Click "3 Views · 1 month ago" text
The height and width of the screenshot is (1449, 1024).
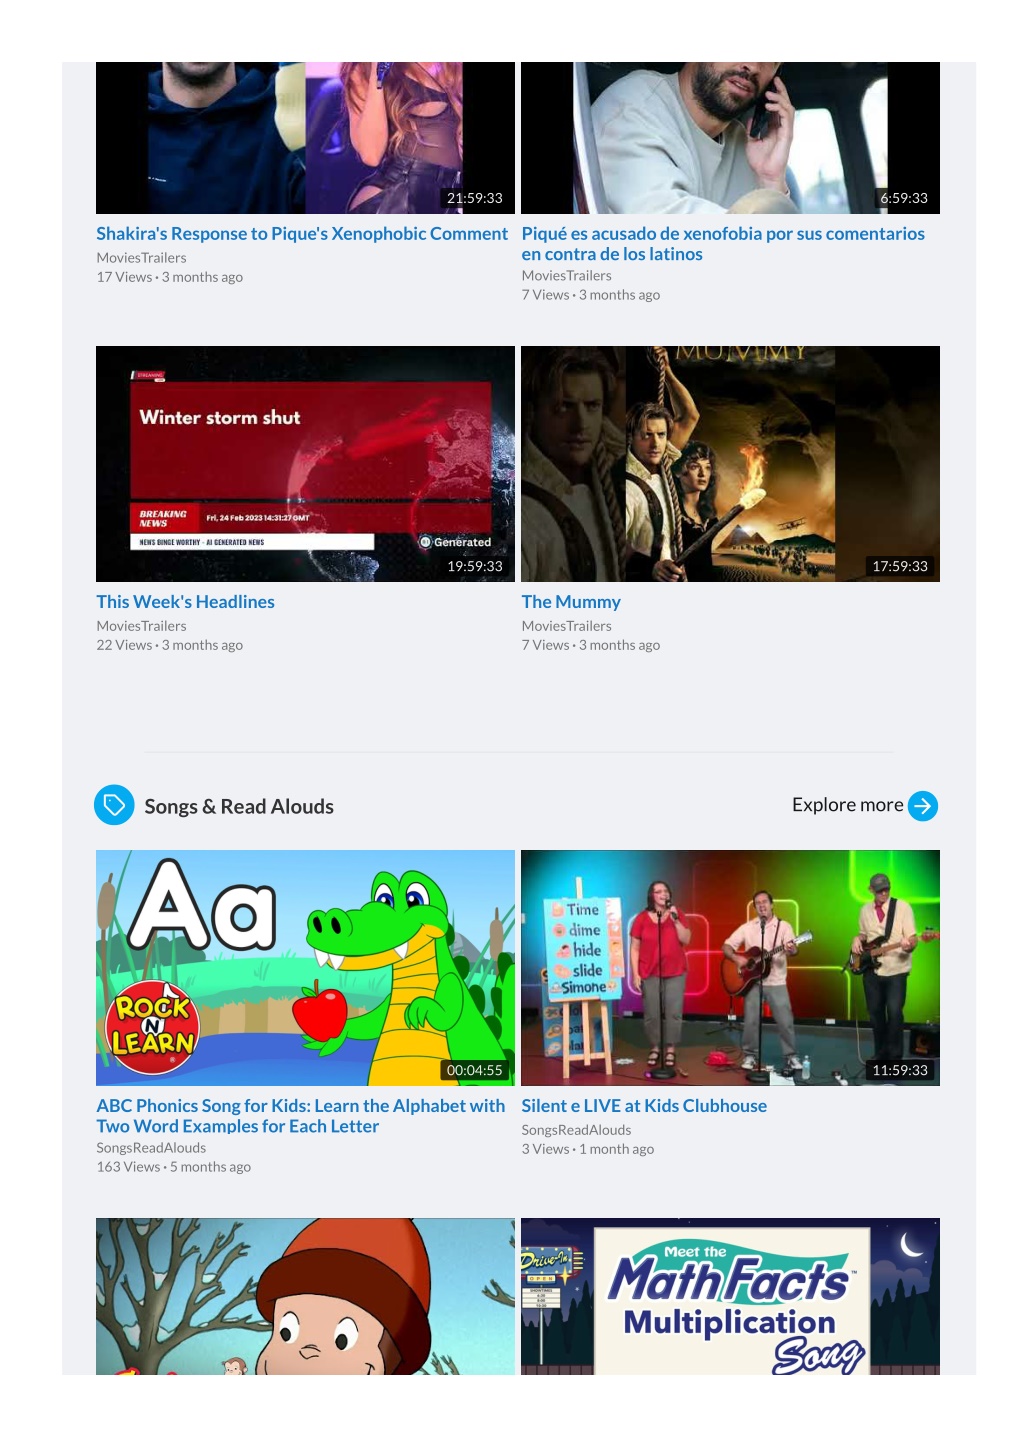pos(587,1149)
